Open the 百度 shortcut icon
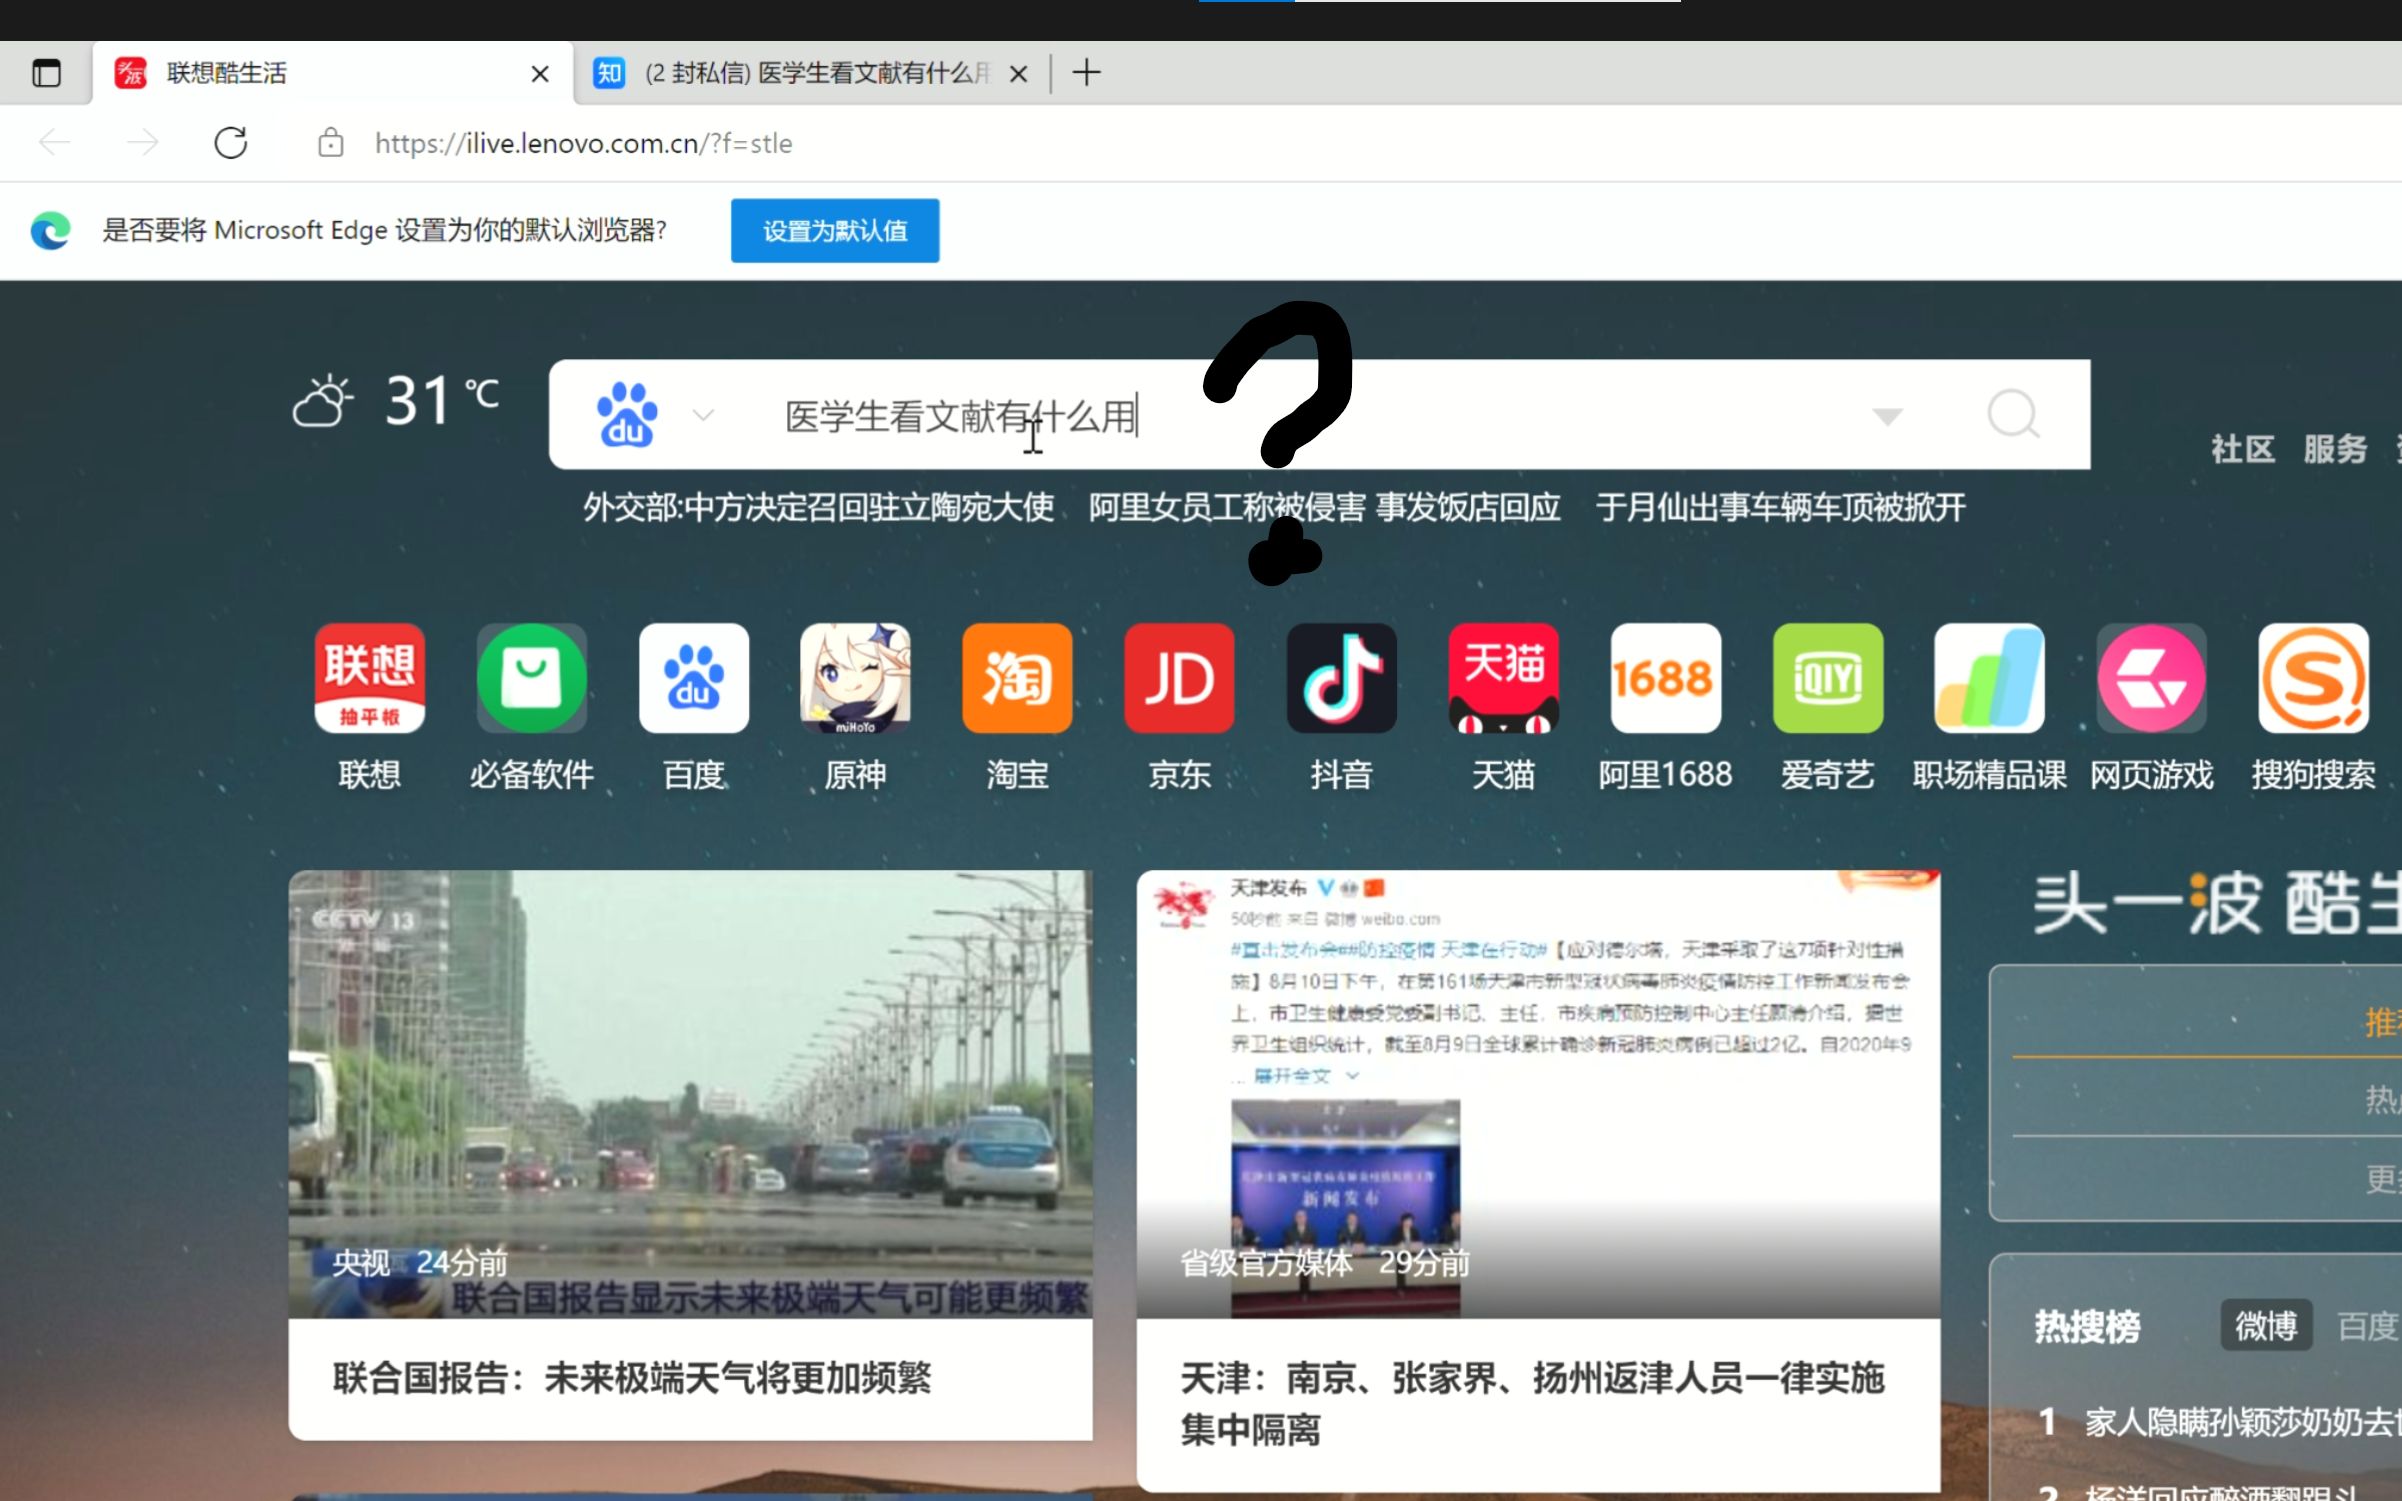 coord(694,678)
